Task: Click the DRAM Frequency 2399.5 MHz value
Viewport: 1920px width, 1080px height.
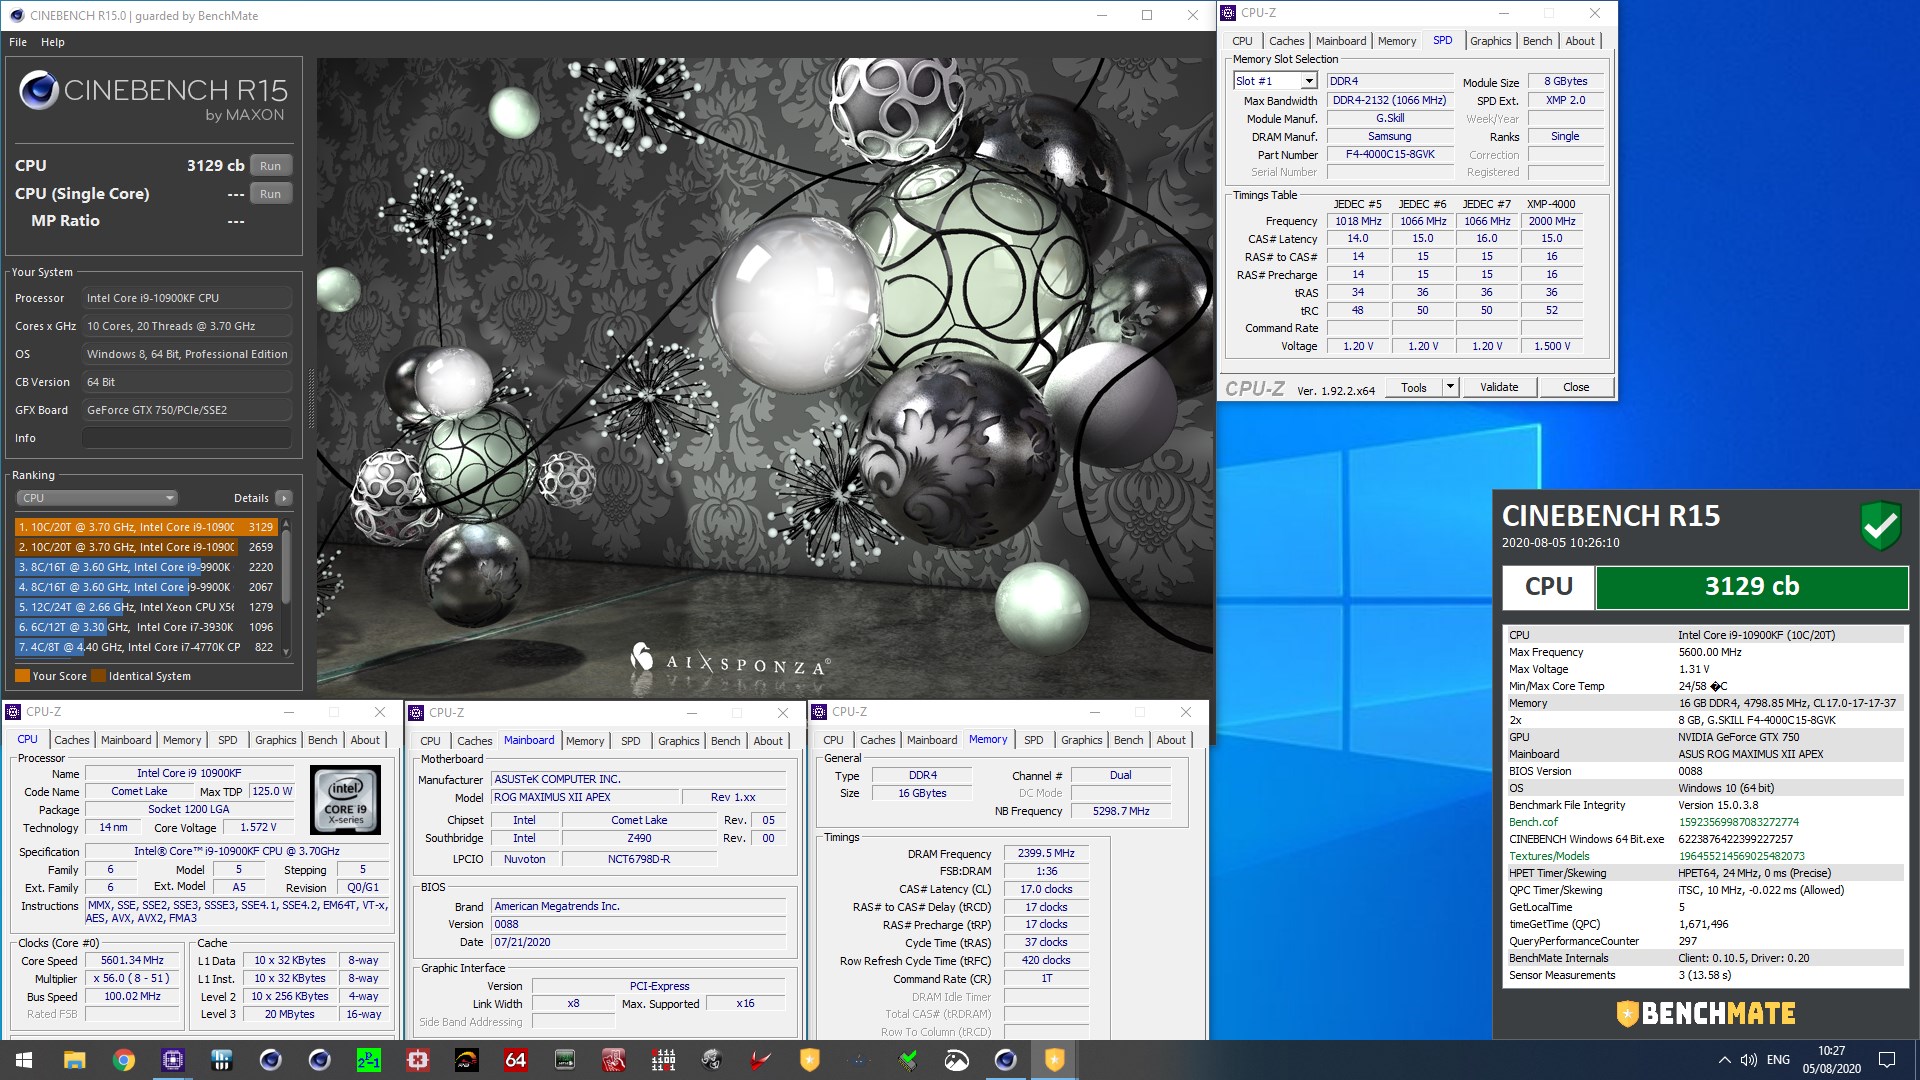Action: 1046,854
